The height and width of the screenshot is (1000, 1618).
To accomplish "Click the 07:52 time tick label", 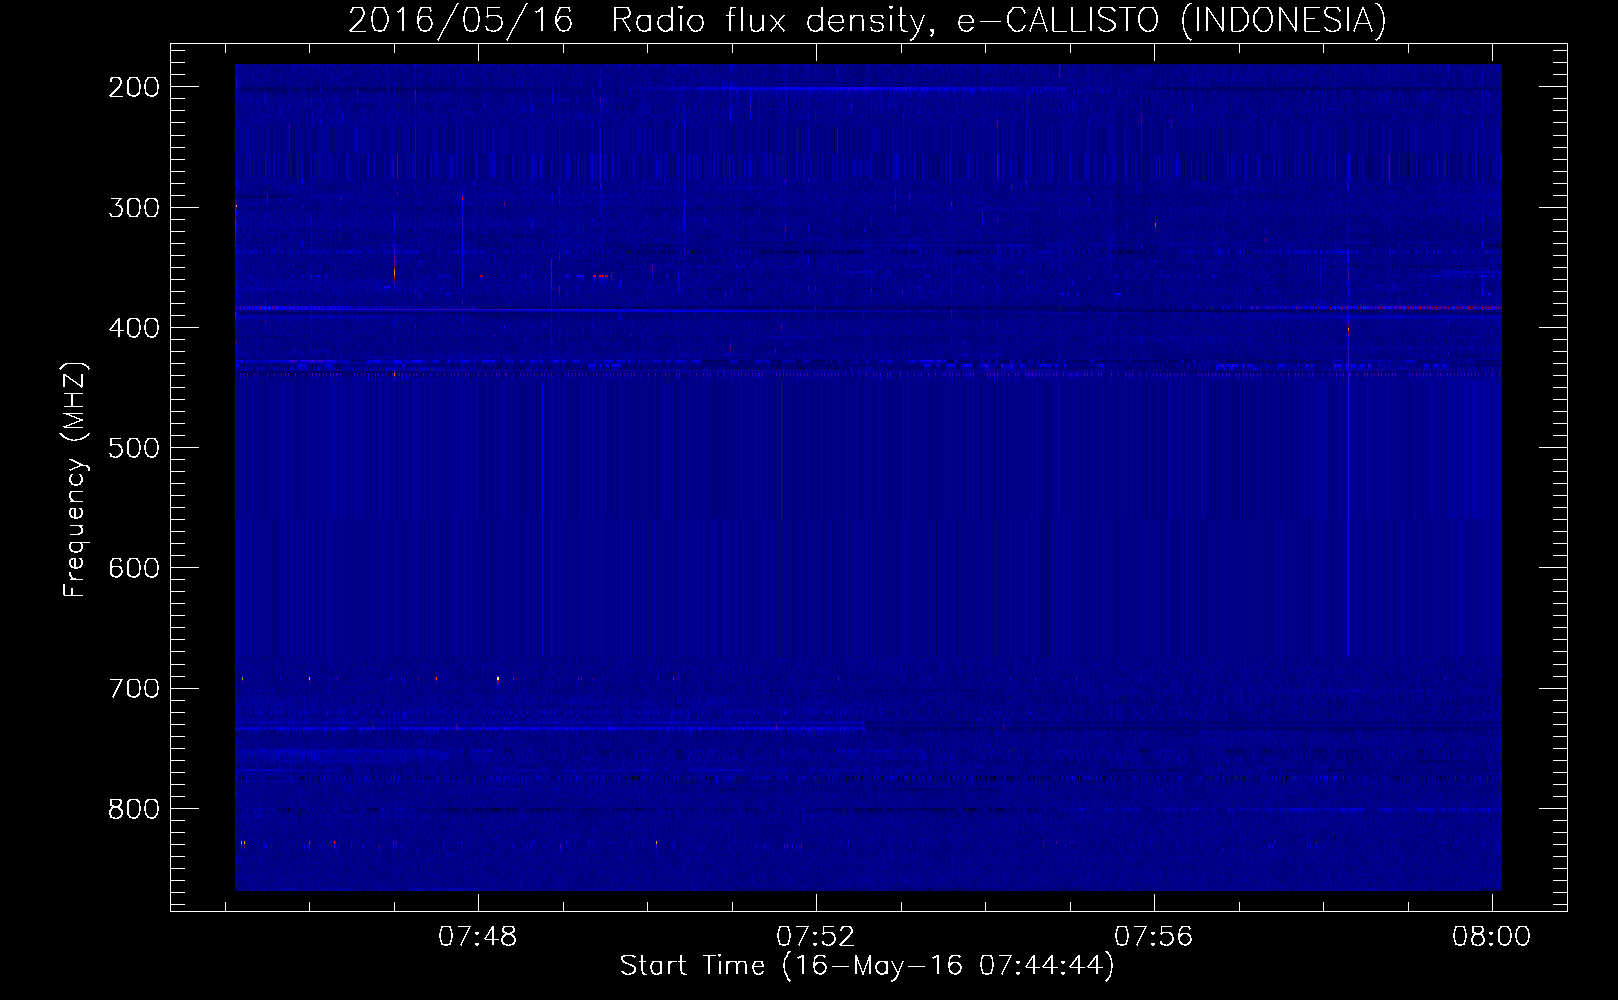I will point(816,937).
